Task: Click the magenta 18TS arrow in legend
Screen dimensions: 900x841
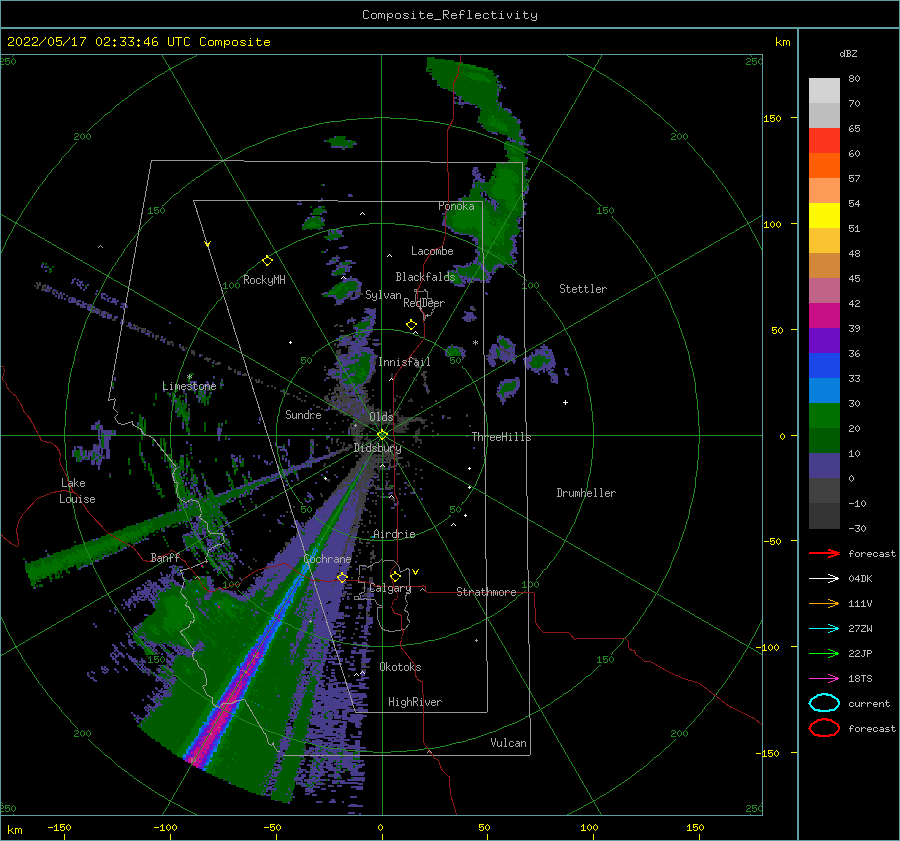Action: pyautogui.click(x=824, y=679)
